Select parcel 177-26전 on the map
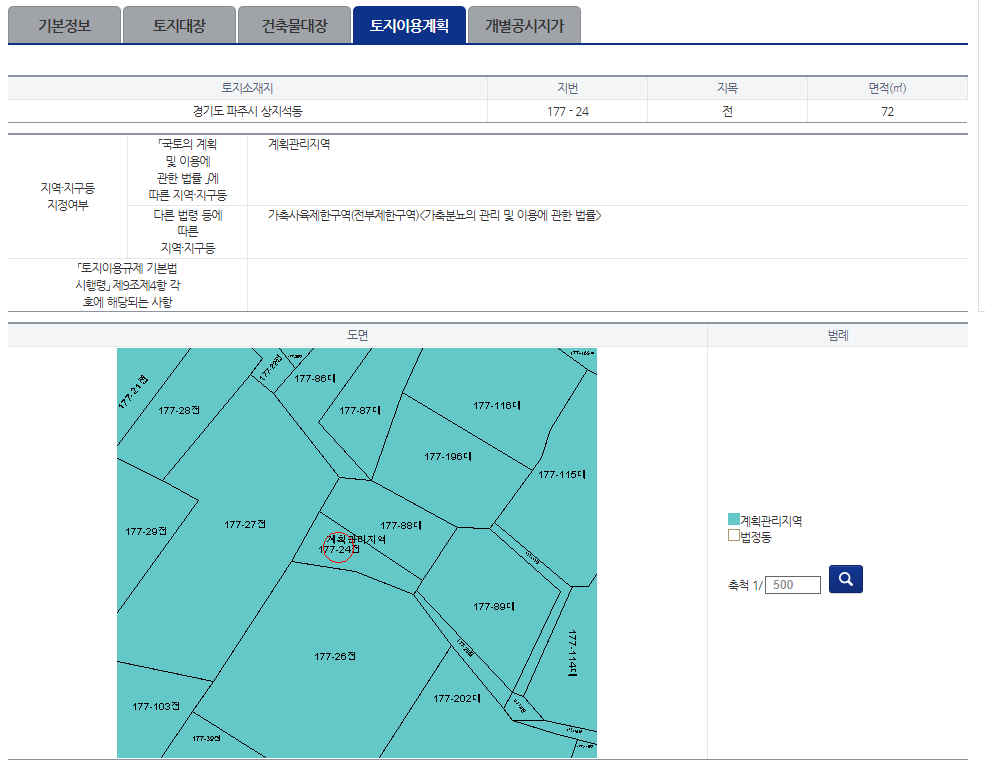 [335, 656]
